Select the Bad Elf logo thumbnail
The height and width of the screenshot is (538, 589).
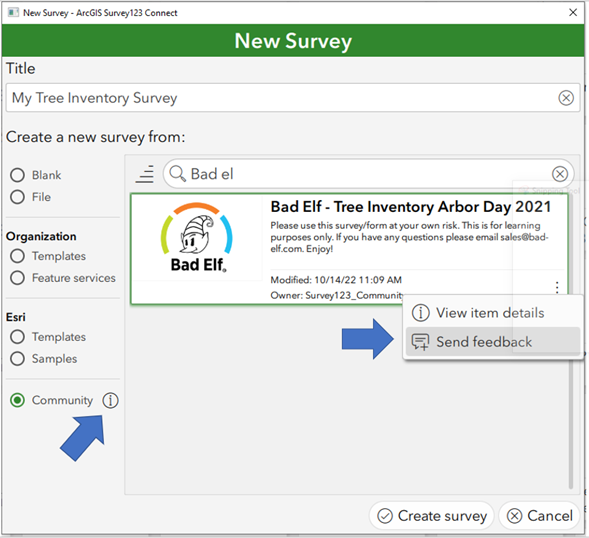tap(198, 238)
